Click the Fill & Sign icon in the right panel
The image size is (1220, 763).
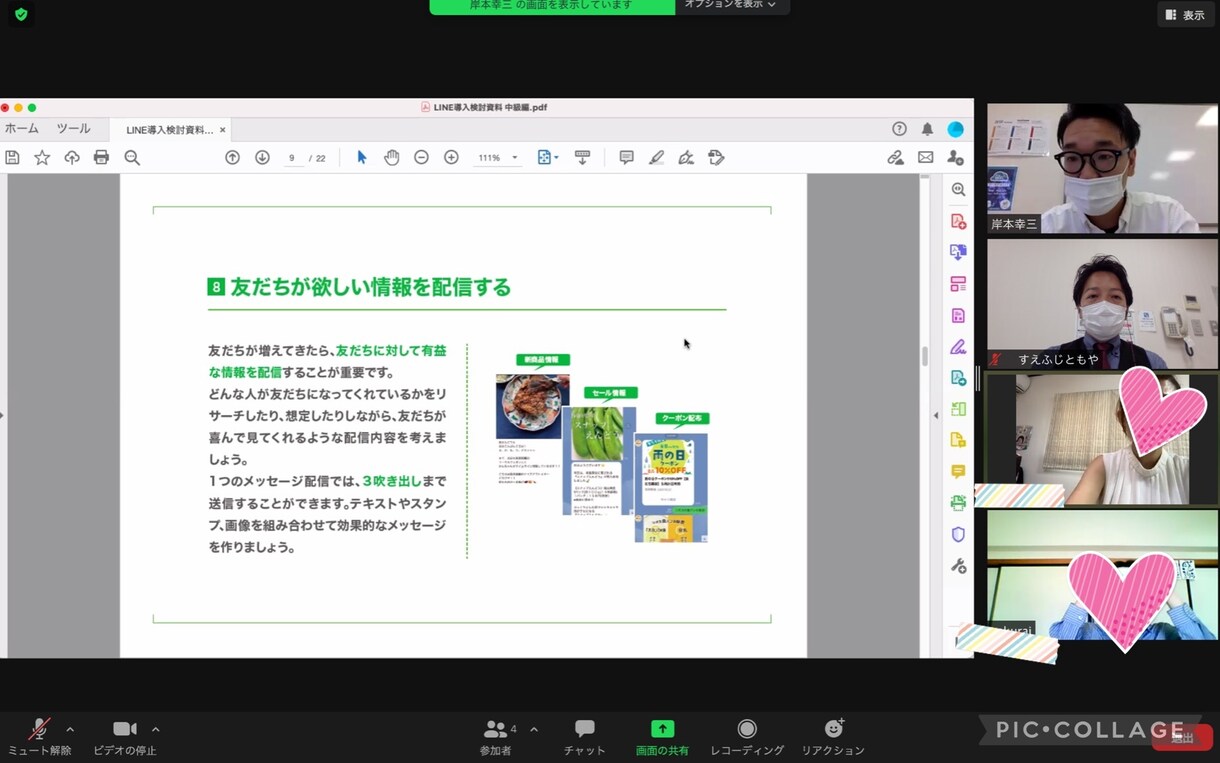coord(958,346)
